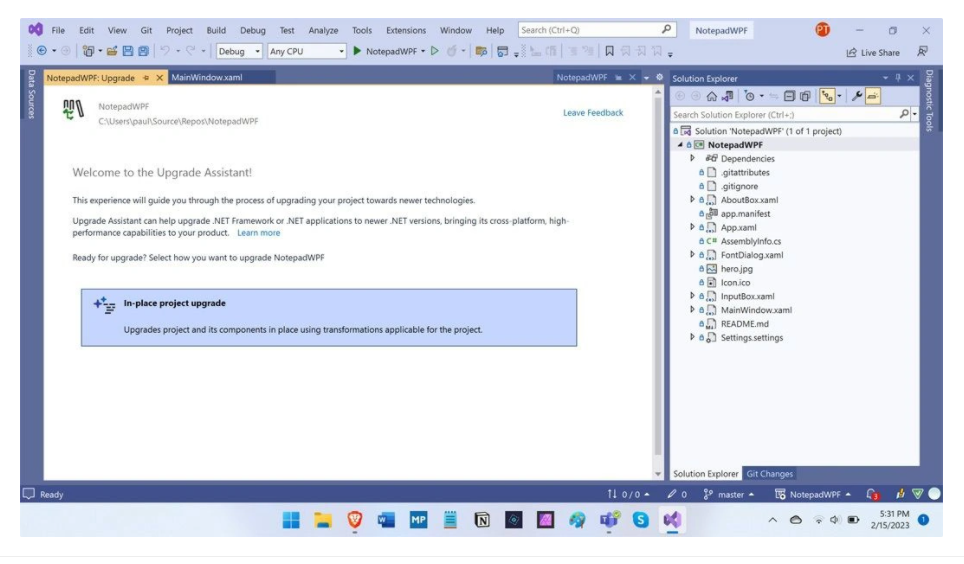The width and height of the screenshot is (964, 564).
Task: Open Skype from the taskbar
Action: tap(641, 520)
